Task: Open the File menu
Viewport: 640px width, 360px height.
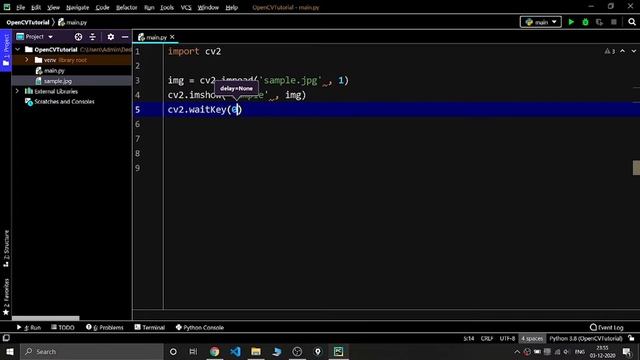Action: (20, 7)
